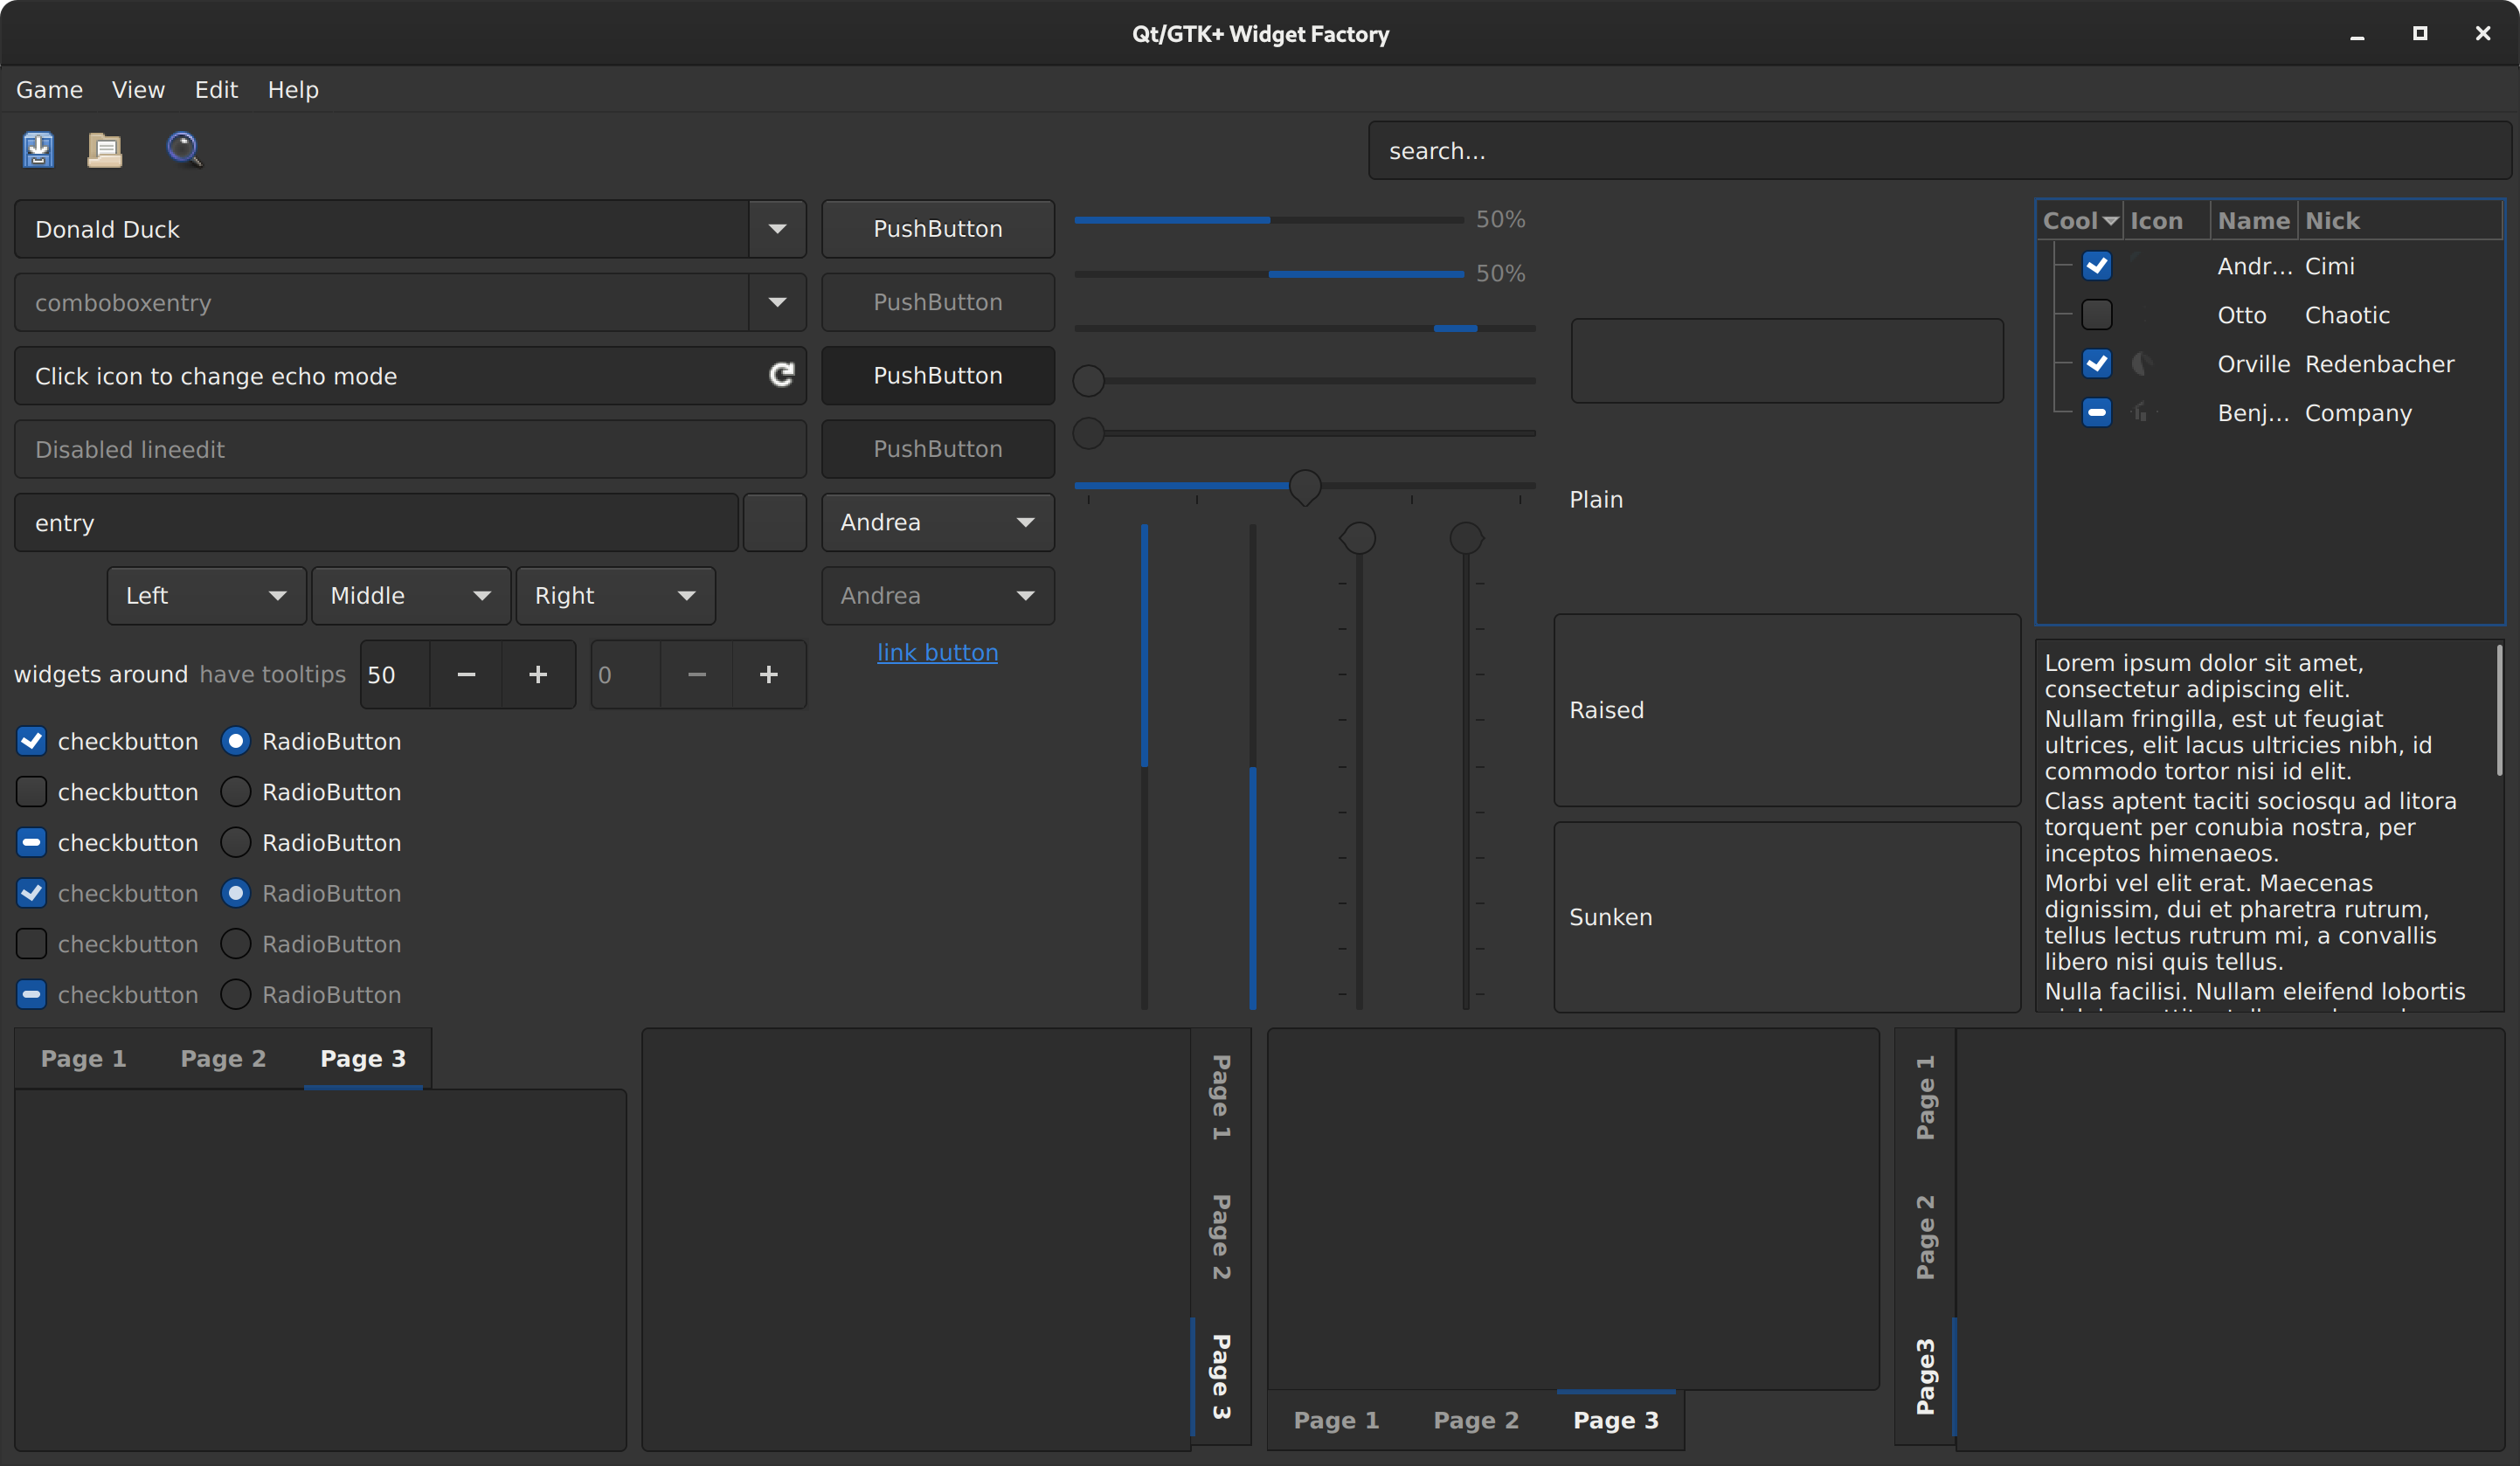This screenshot has height=1466, width=2520.
Task: Click the blue save toolbar icon
Action: [38, 150]
